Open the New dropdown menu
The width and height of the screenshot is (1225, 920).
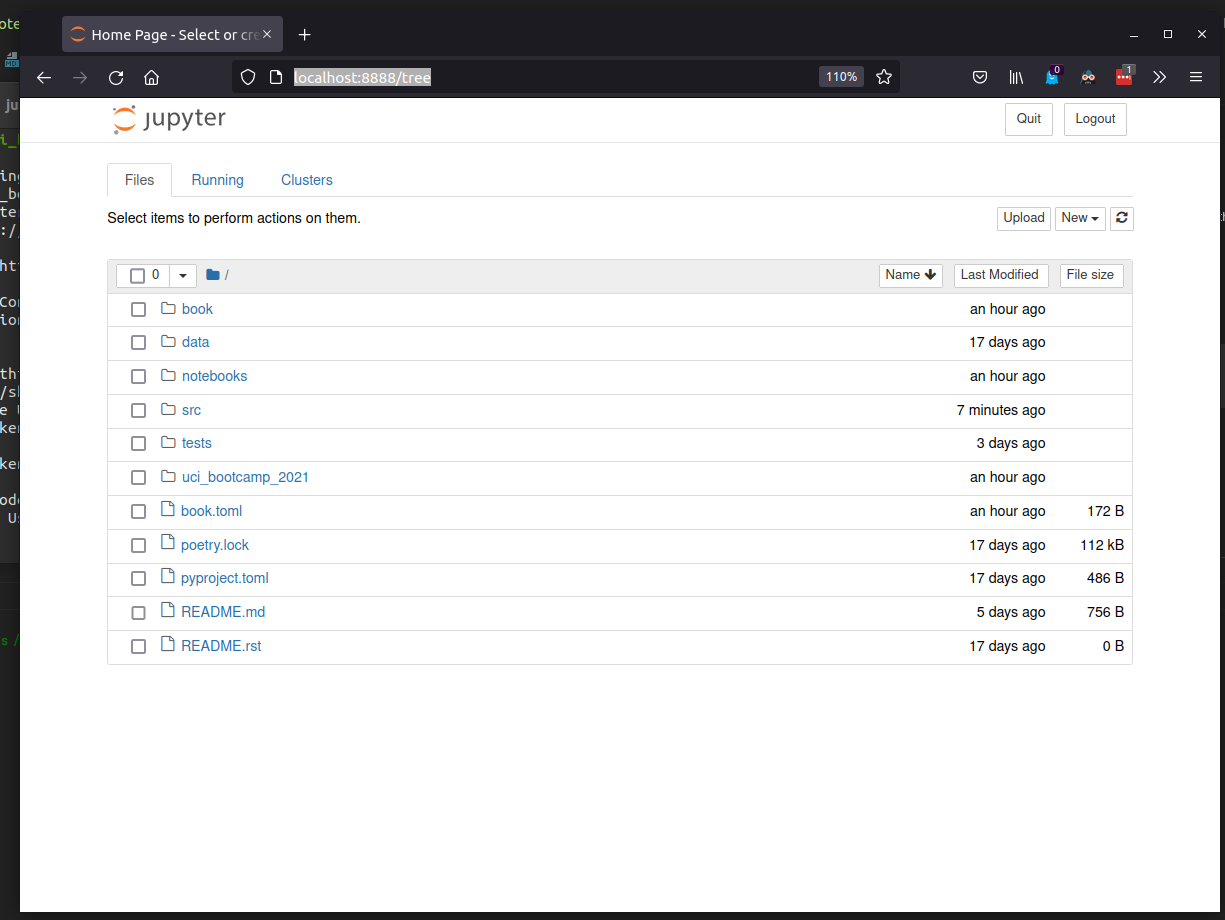[1080, 218]
